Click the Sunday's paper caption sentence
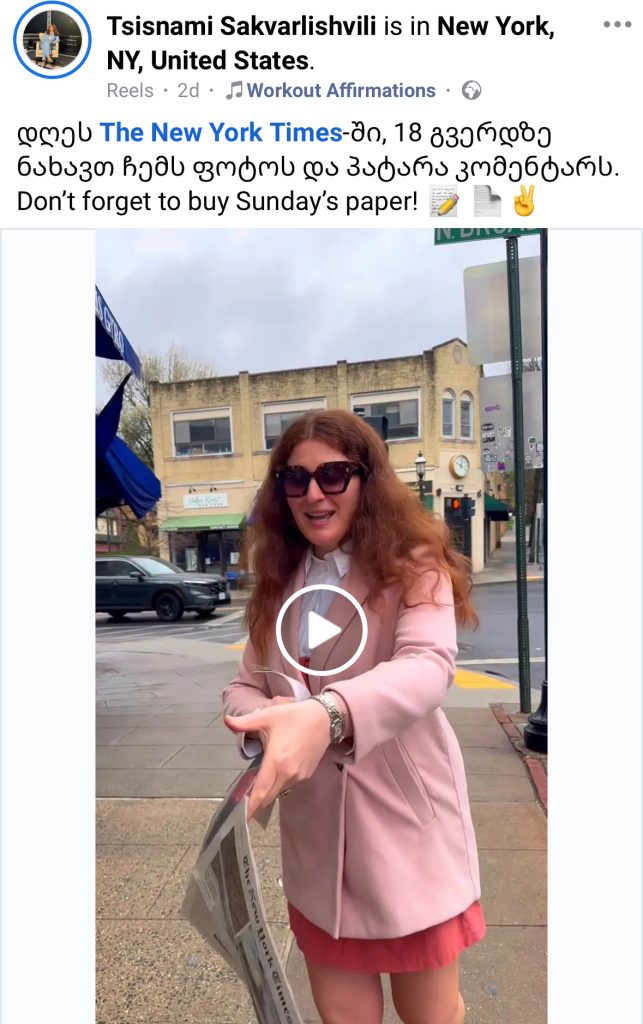 [217, 201]
